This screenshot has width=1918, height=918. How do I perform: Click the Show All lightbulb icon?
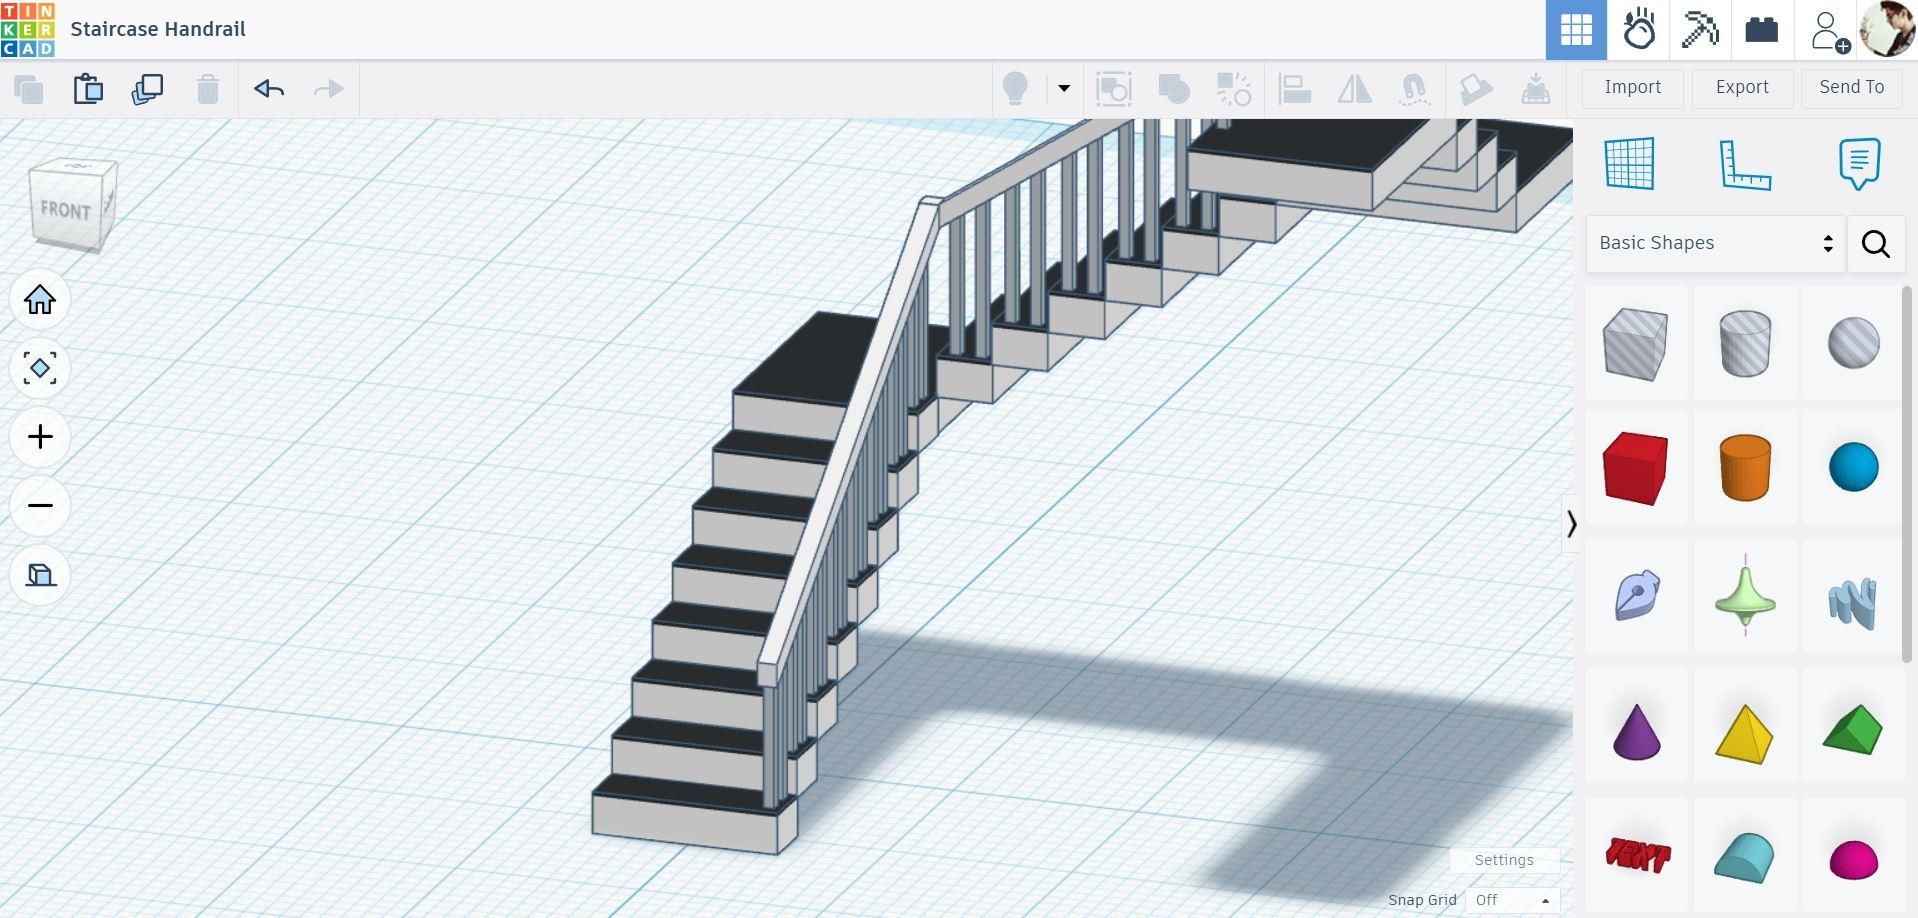(x=1015, y=89)
